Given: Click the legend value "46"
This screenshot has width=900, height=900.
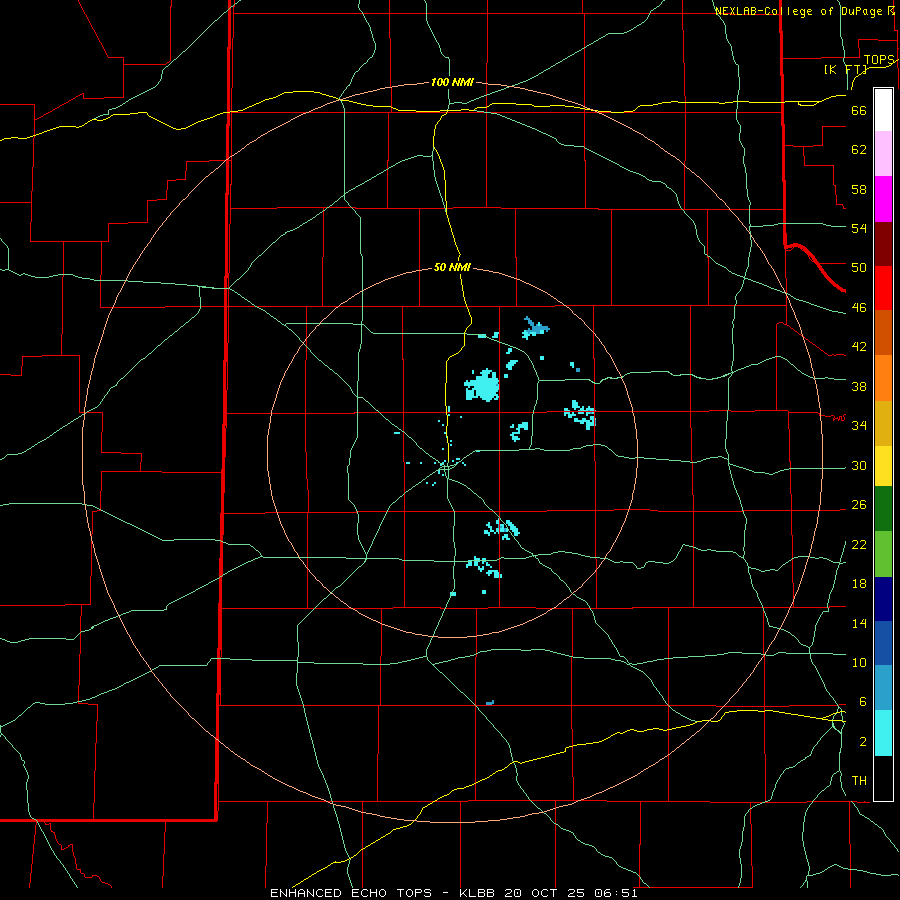Looking at the screenshot, I should (x=859, y=308).
